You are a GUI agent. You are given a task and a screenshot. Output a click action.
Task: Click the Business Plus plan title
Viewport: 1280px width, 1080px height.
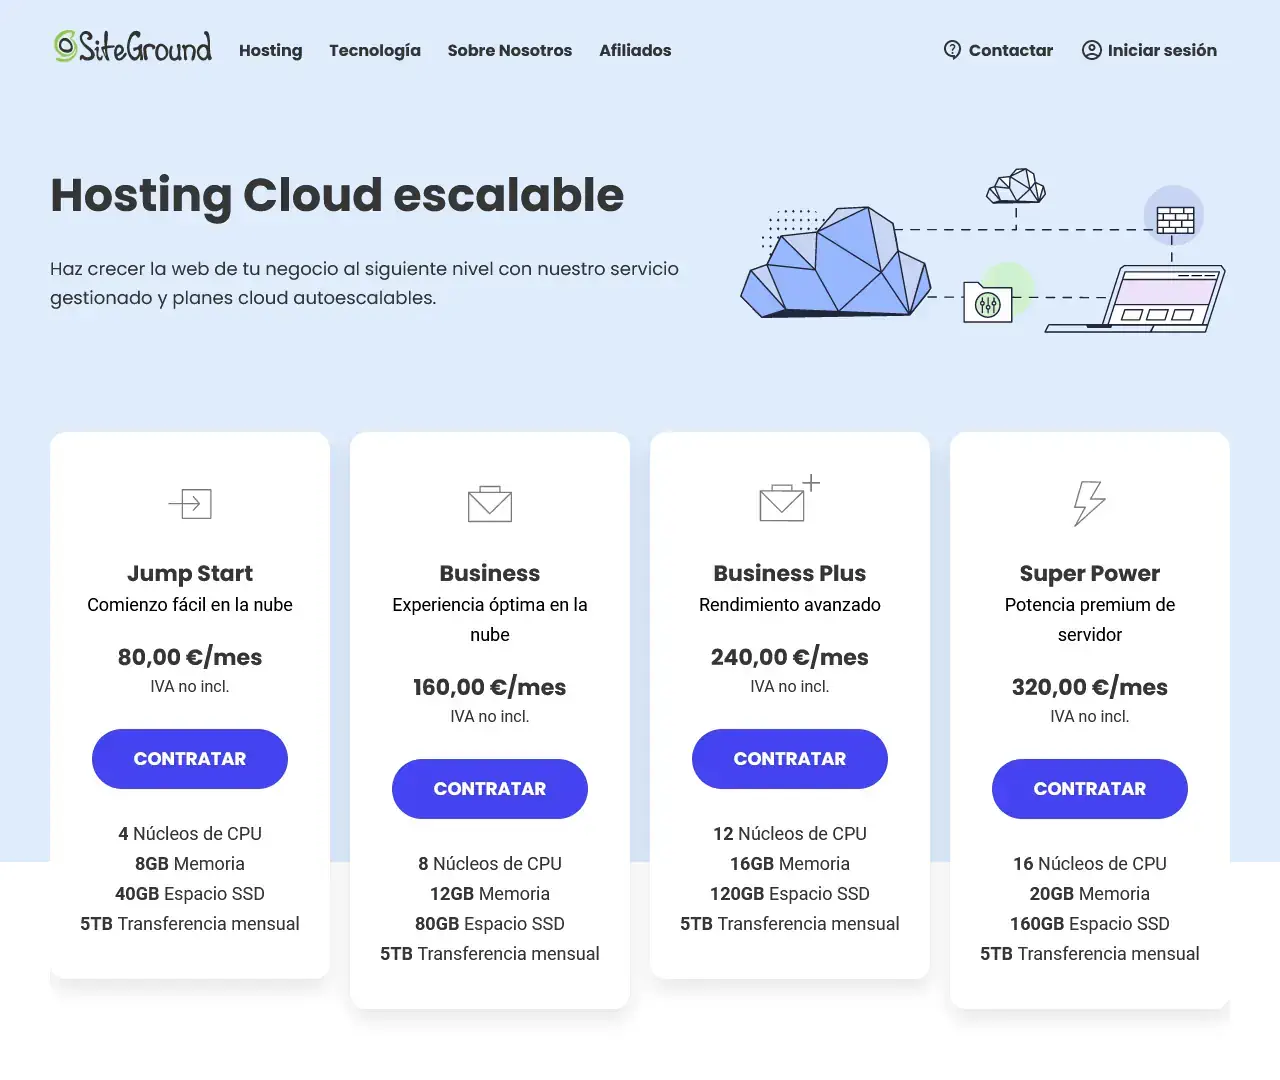click(790, 573)
